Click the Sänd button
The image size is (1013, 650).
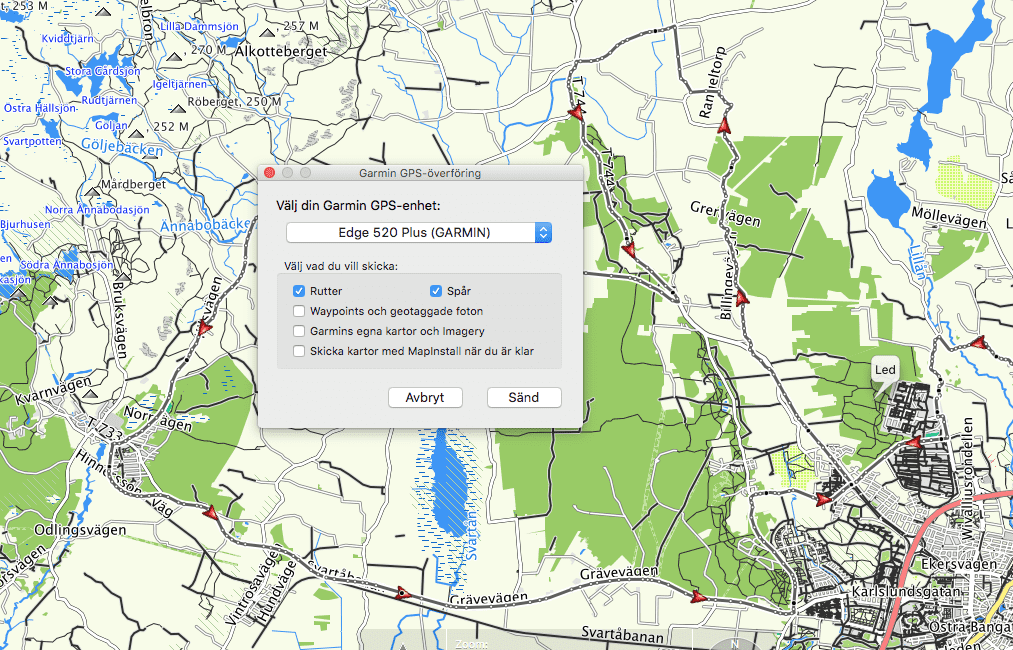524,397
